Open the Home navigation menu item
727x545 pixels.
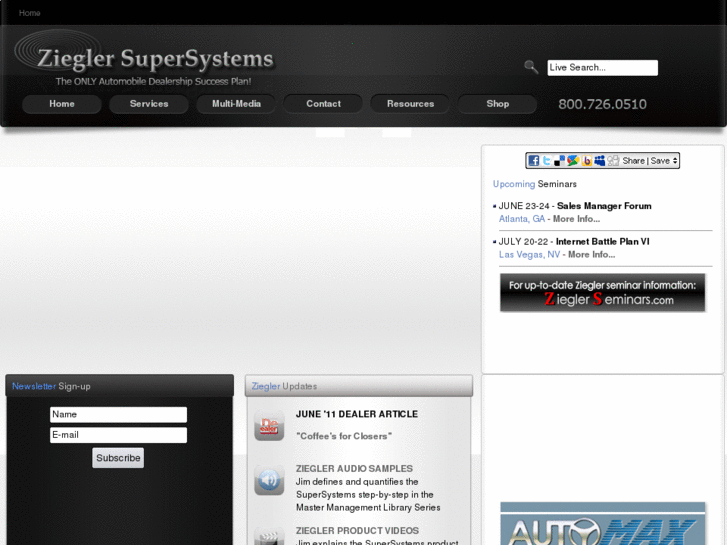62,104
